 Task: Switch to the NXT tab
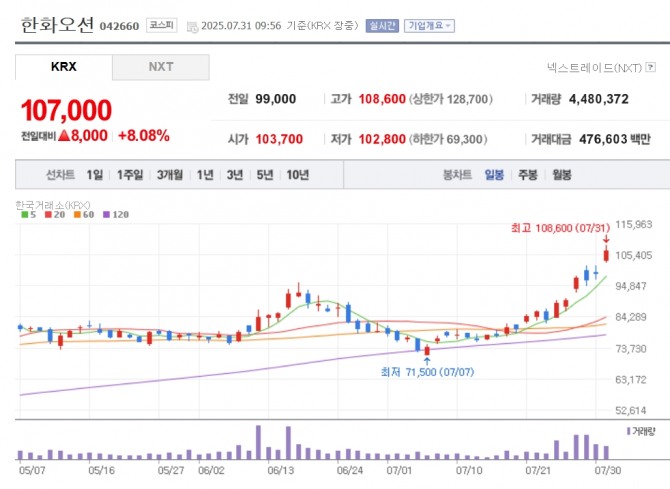pos(161,67)
